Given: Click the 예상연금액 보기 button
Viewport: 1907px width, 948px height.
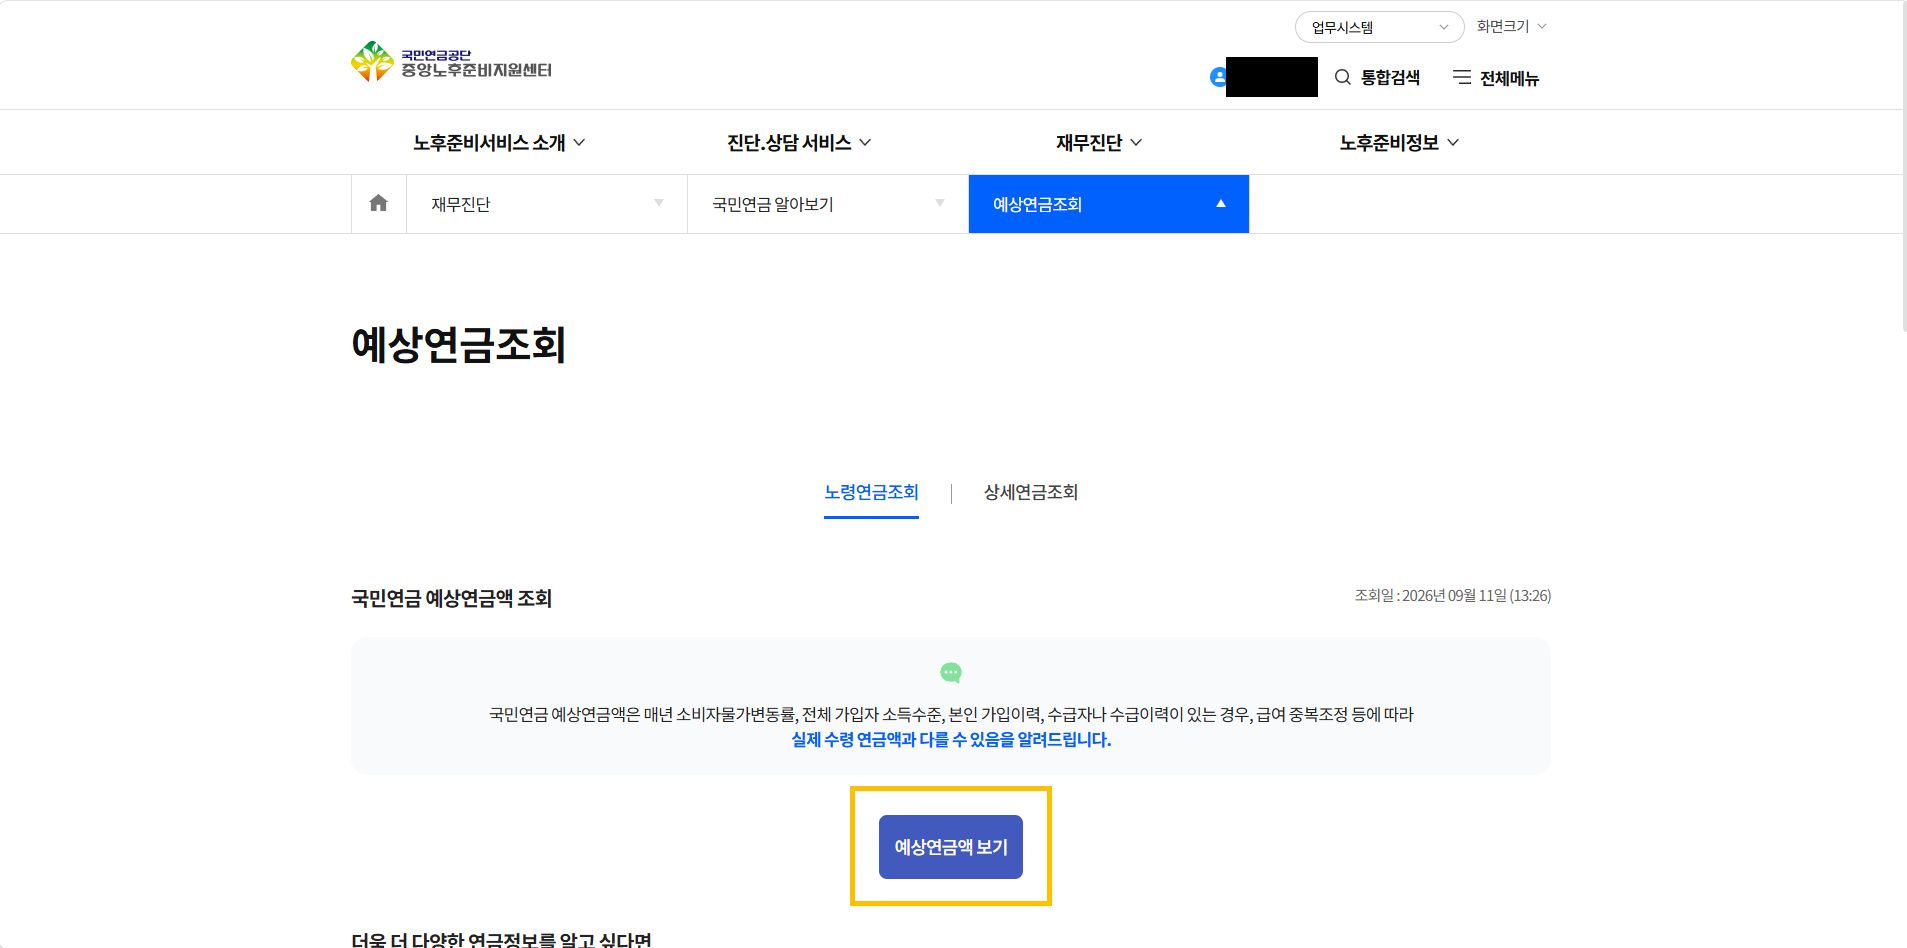Looking at the screenshot, I should tap(951, 847).
